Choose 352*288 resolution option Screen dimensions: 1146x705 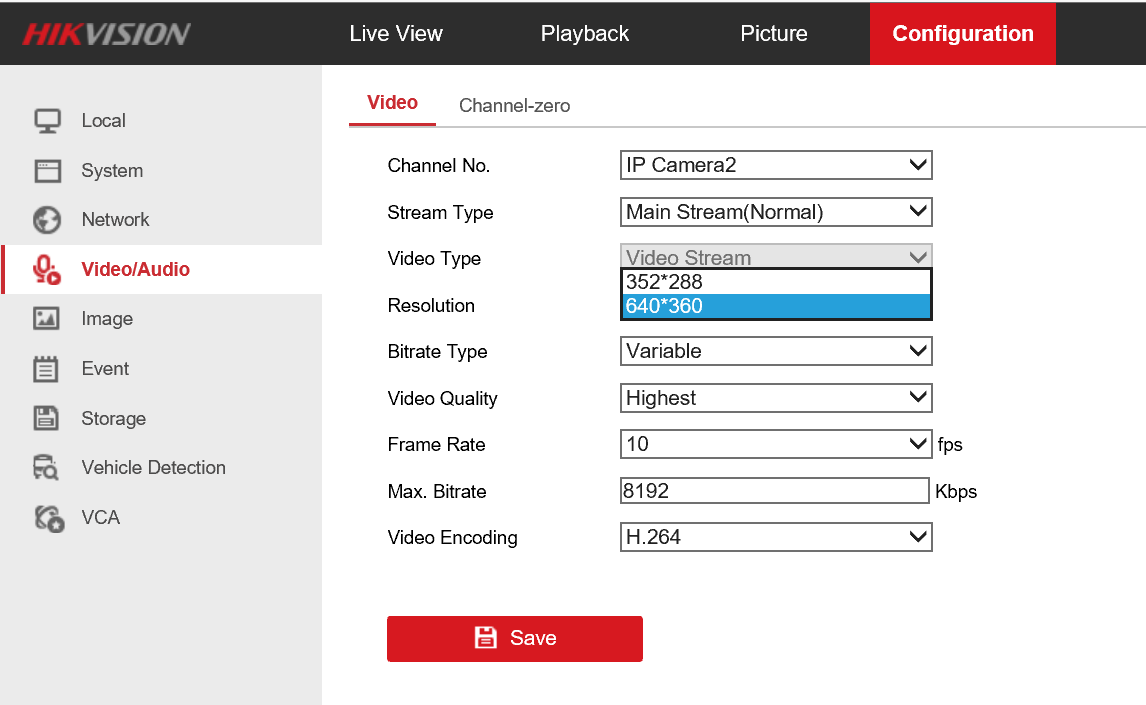pyautogui.click(x=776, y=282)
